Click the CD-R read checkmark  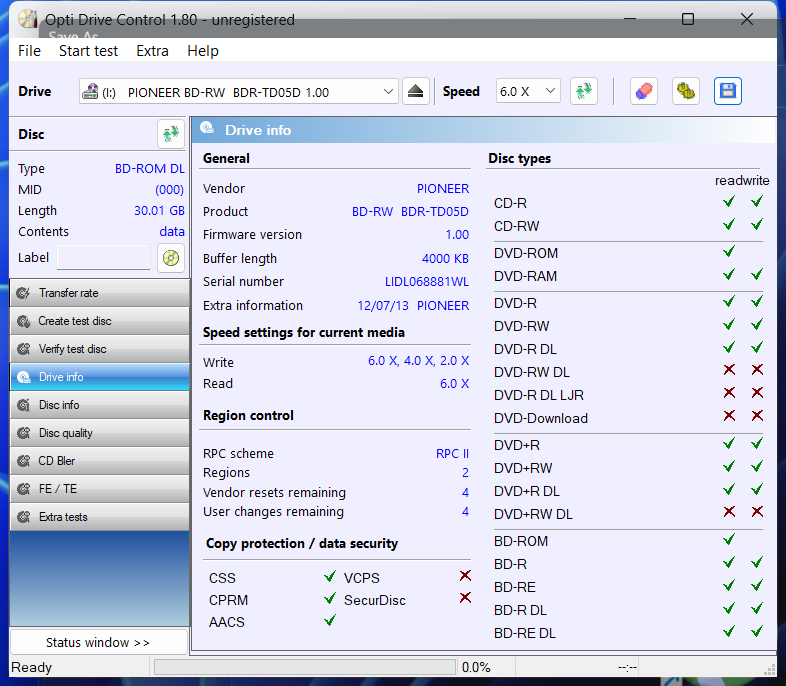click(729, 202)
